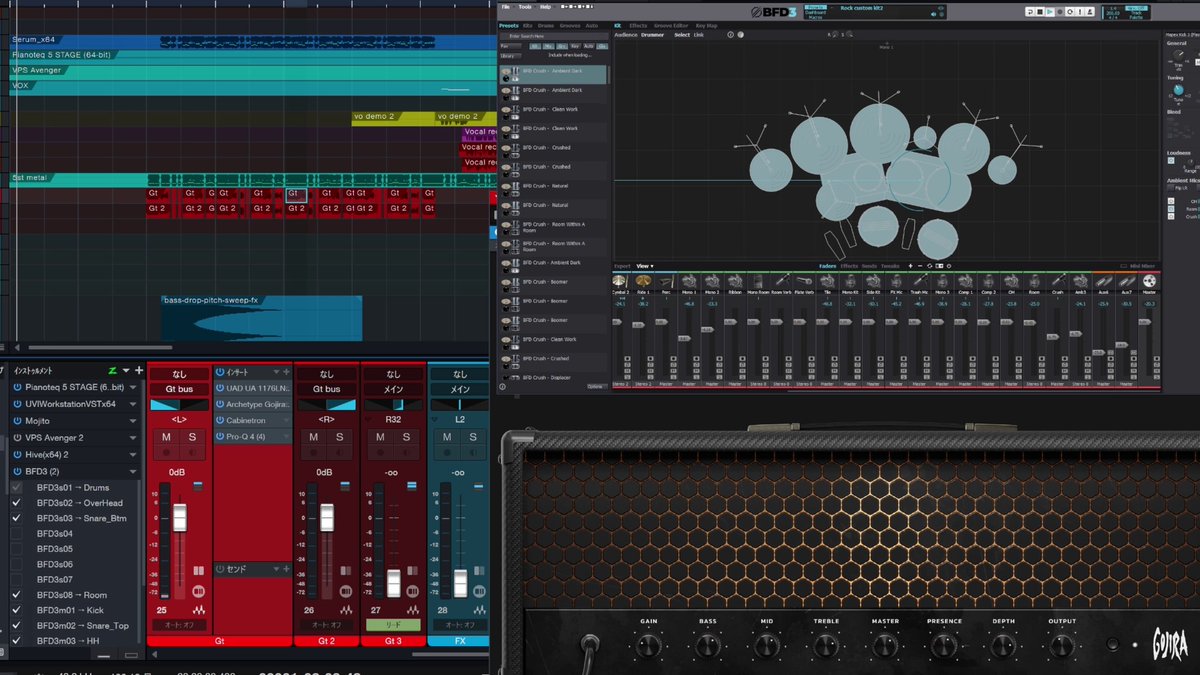
Task: Enable BFD3s04 output checkbox
Action: pyautogui.click(x=16, y=533)
